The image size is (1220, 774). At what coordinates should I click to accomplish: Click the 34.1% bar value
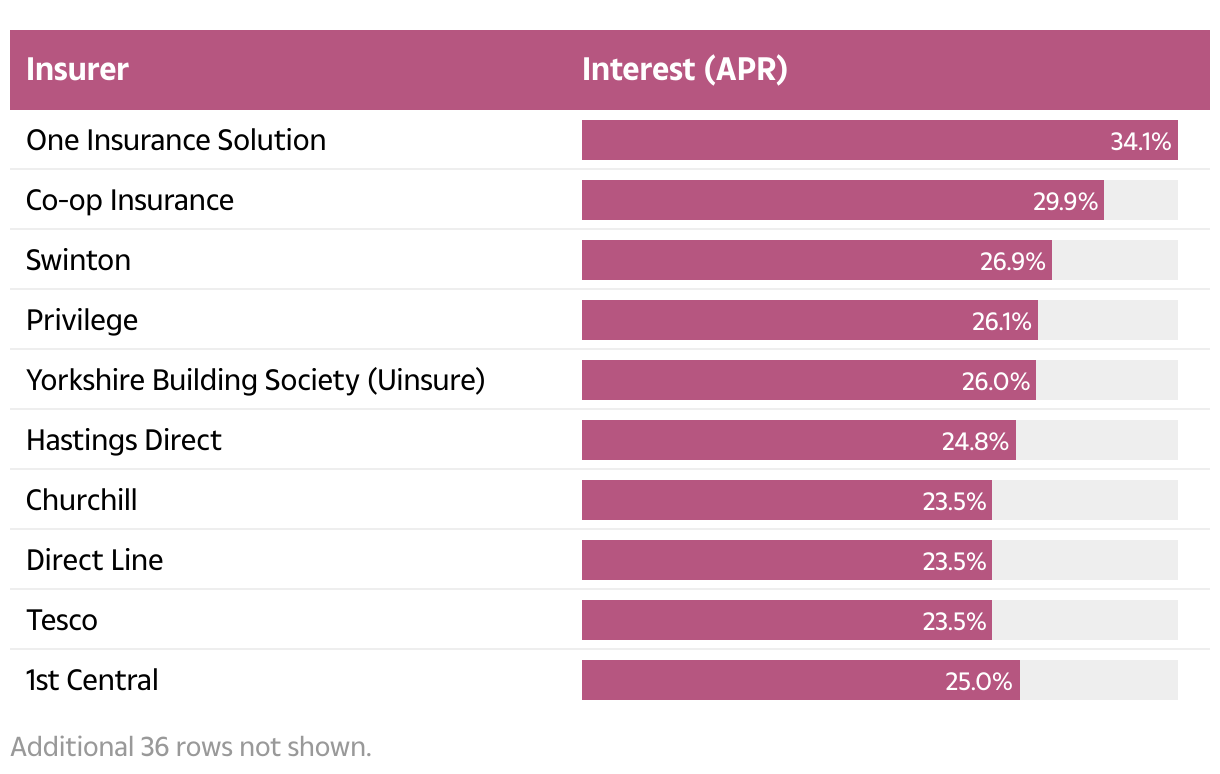pos(1140,141)
